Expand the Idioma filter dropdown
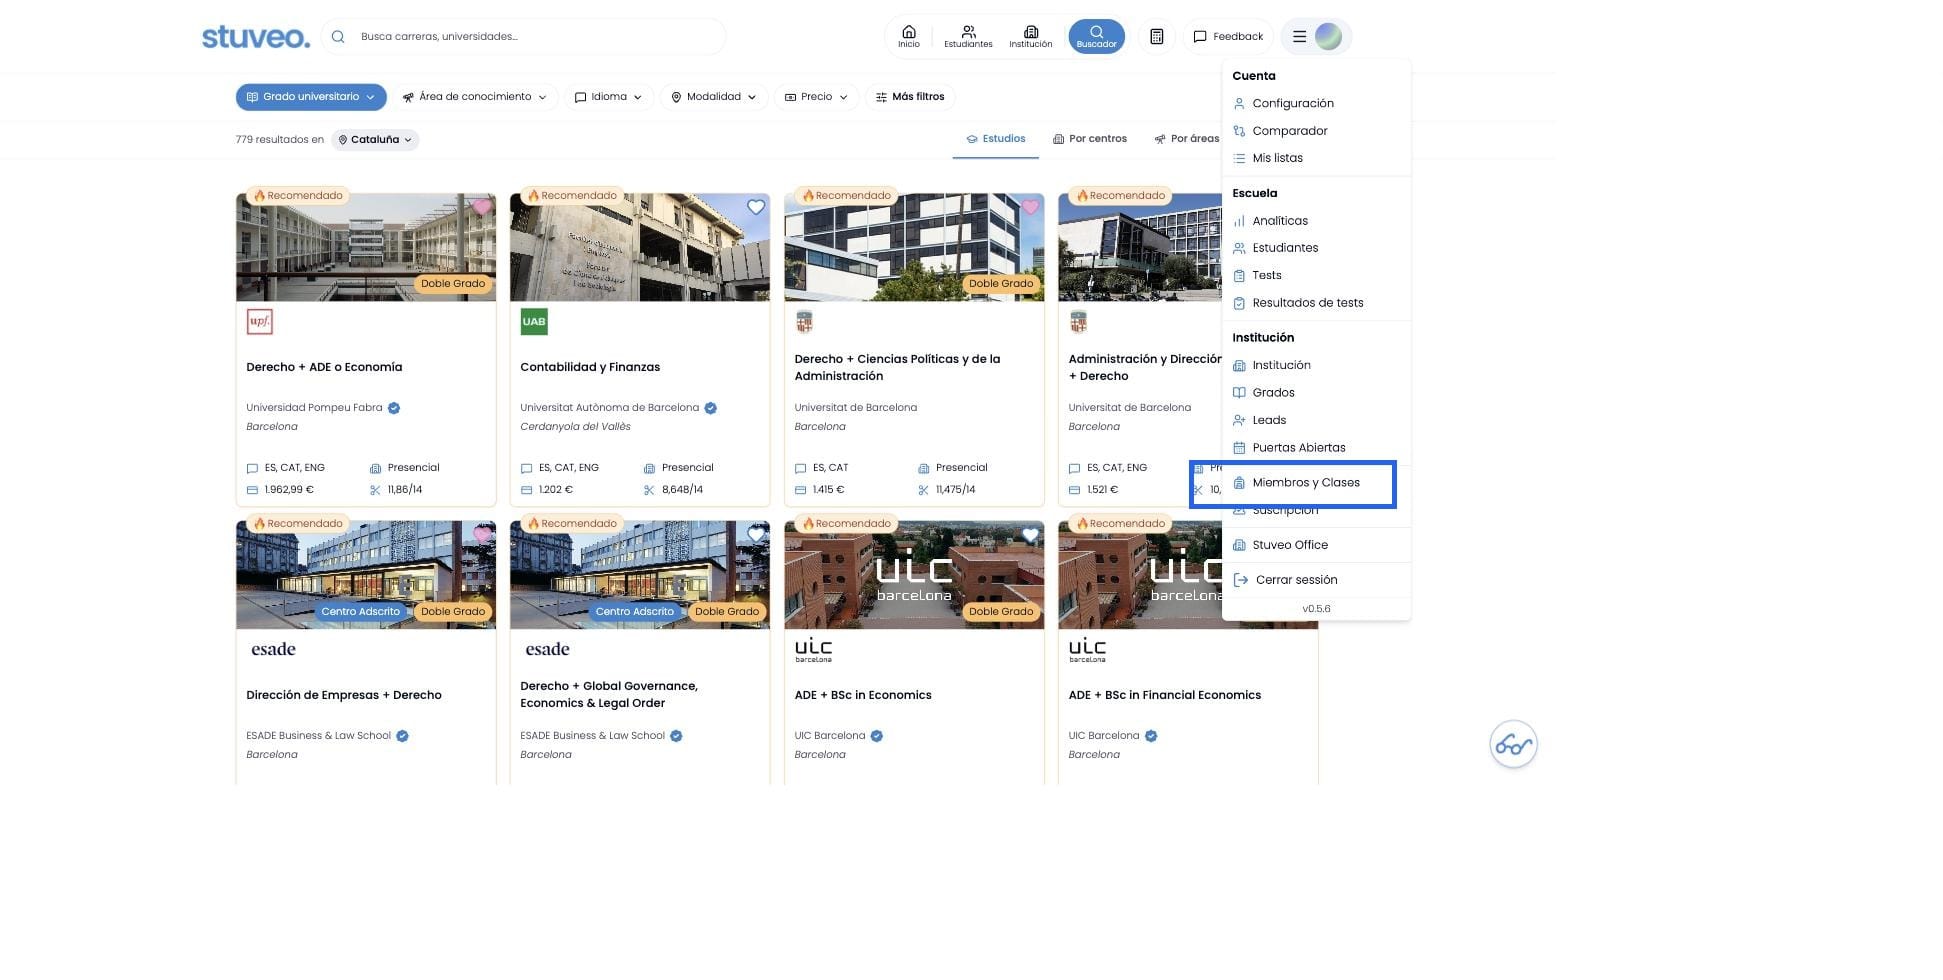The height and width of the screenshot is (980, 1943). [608, 97]
